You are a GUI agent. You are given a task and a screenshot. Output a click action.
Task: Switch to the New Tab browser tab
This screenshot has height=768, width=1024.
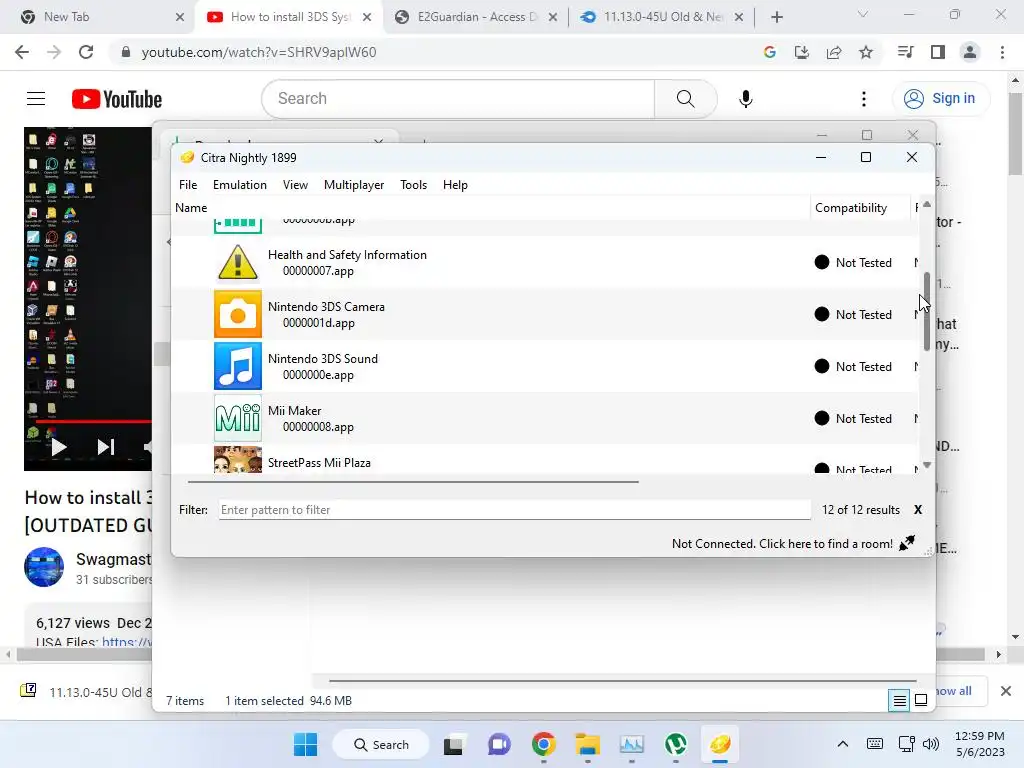pyautogui.click(x=97, y=17)
